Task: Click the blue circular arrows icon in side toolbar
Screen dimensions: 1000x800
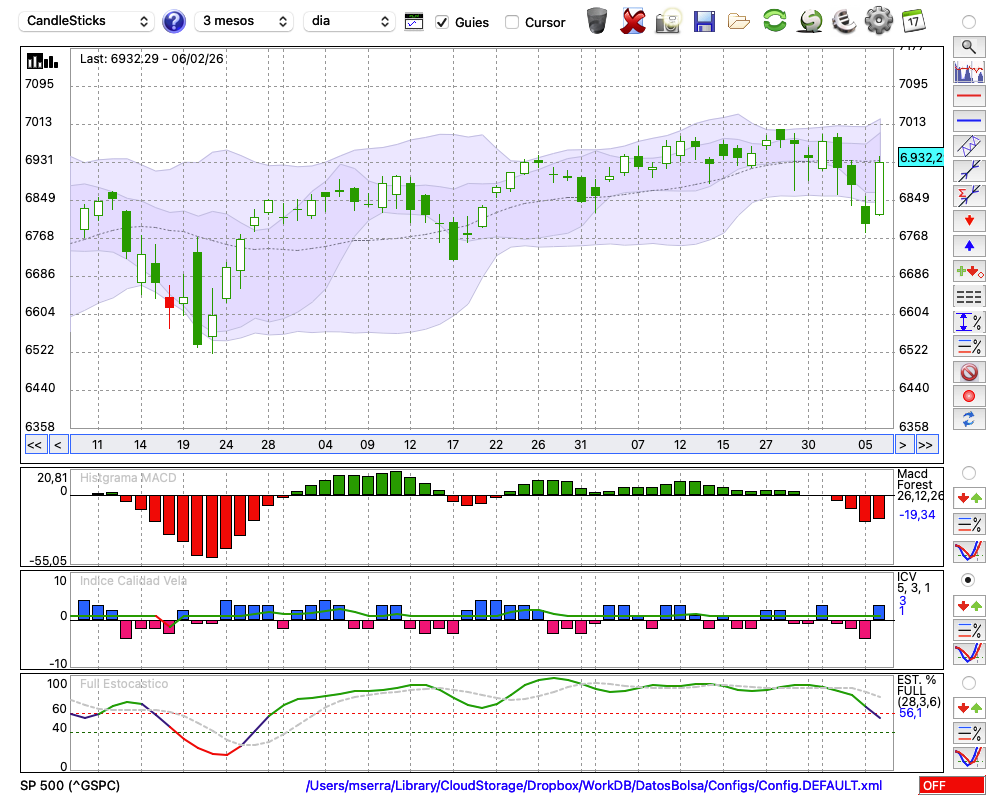Action: (x=969, y=420)
